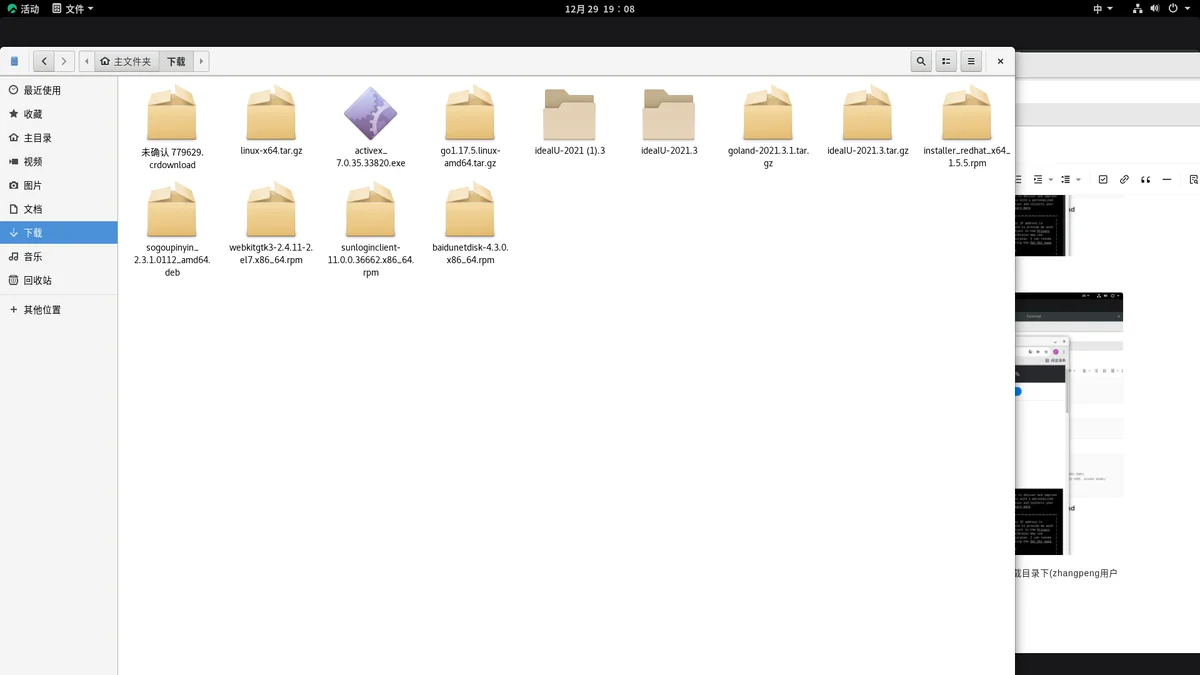
Task: Open the hamburger view options menu
Action: [x=970, y=61]
